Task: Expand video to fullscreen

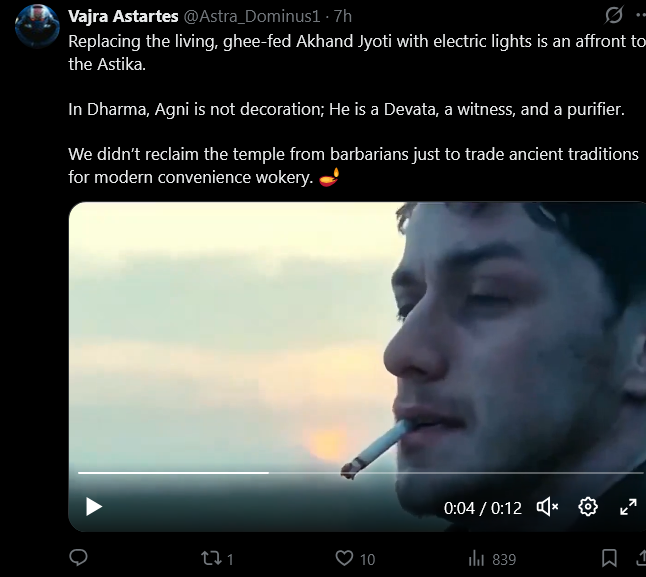Action: [628, 507]
